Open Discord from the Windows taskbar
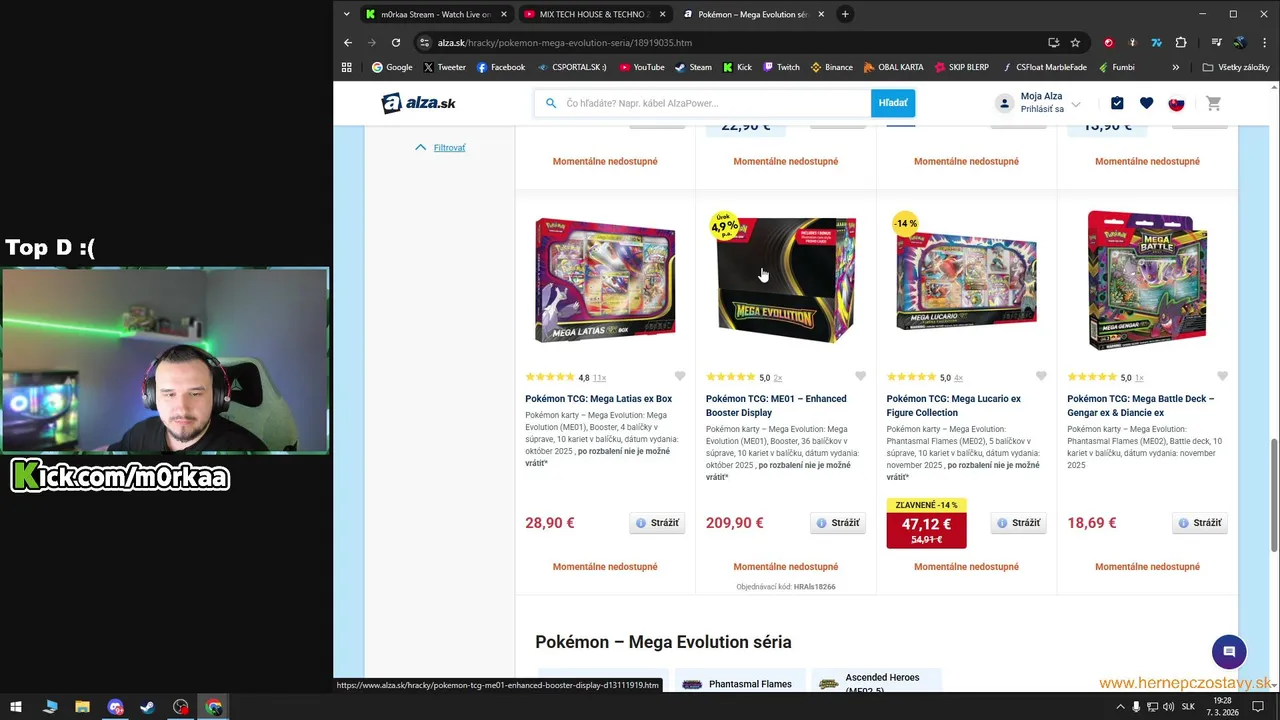Viewport: 1280px width, 720px height. [115, 707]
